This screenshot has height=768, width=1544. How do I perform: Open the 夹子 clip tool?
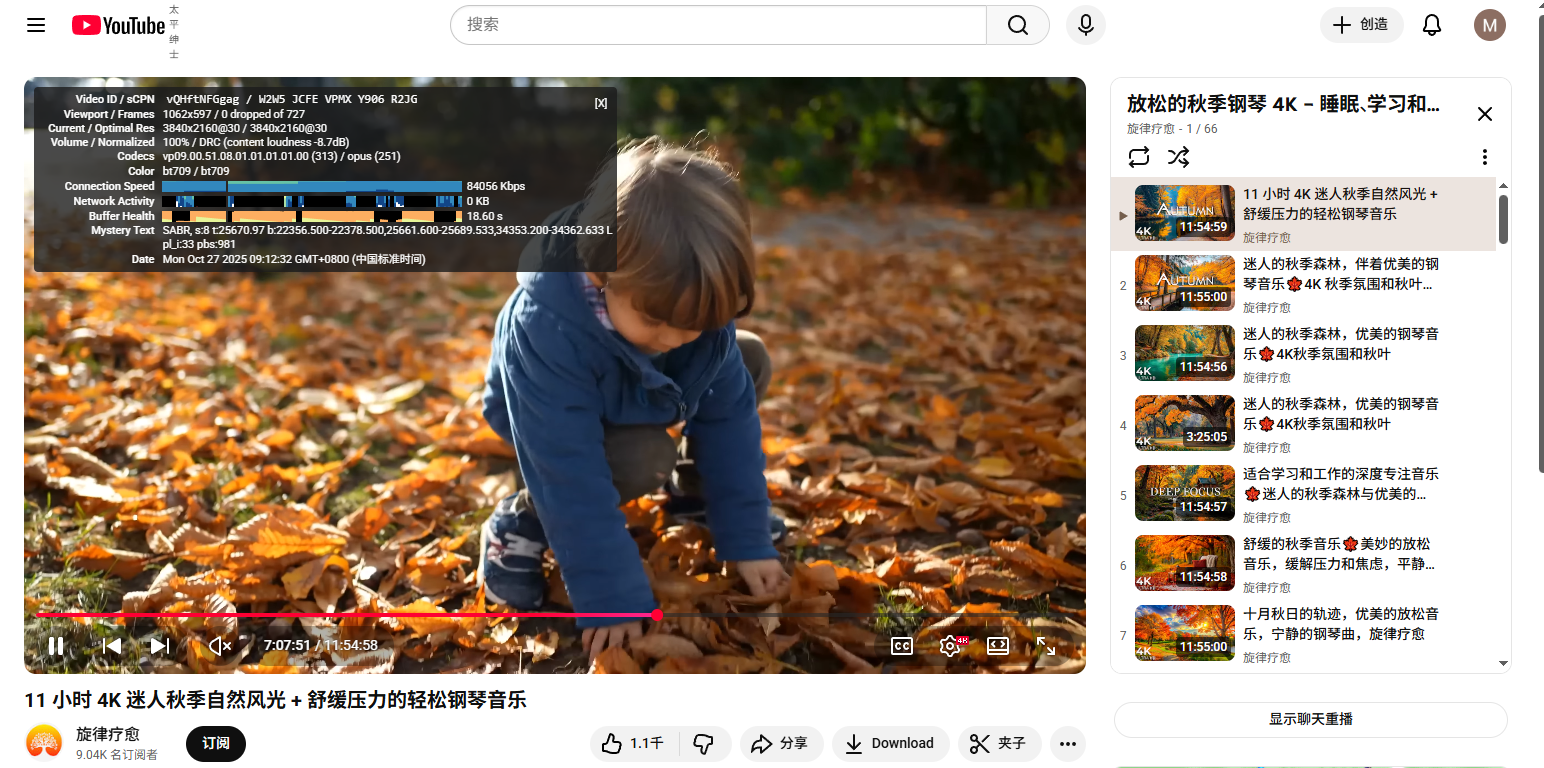pos(999,743)
